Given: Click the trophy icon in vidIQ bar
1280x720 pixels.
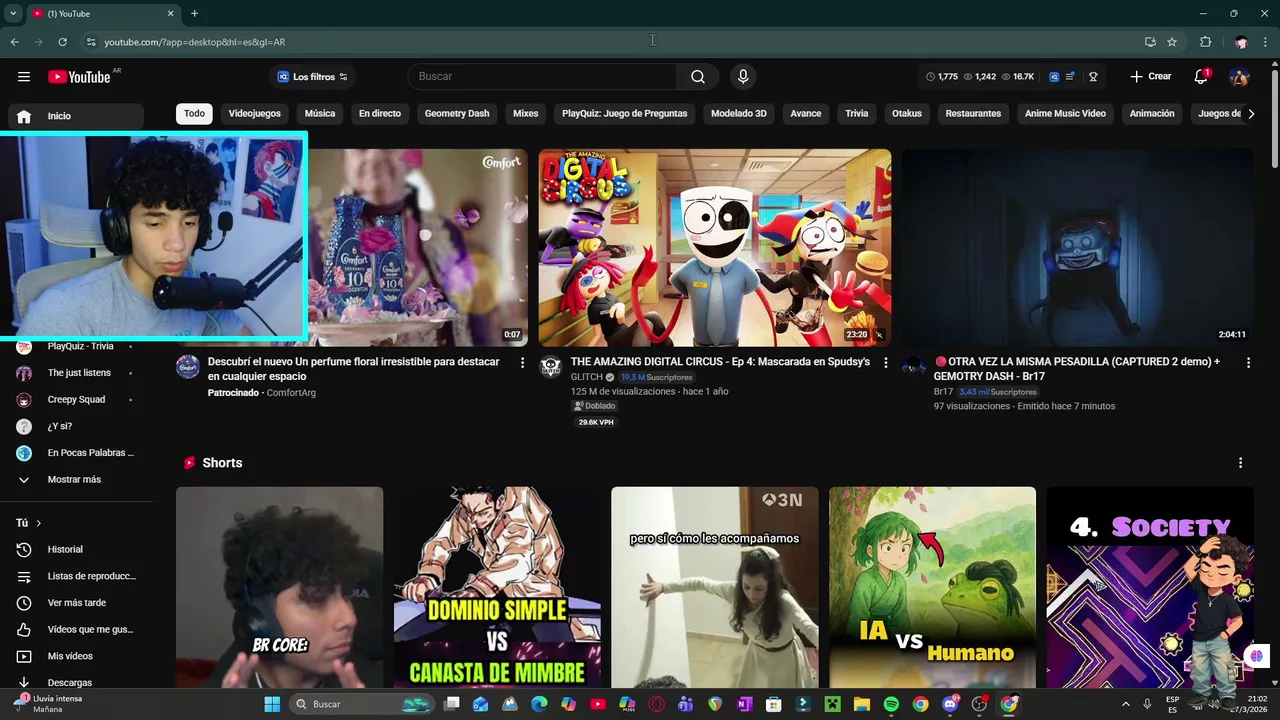Looking at the screenshot, I should (x=1093, y=77).
